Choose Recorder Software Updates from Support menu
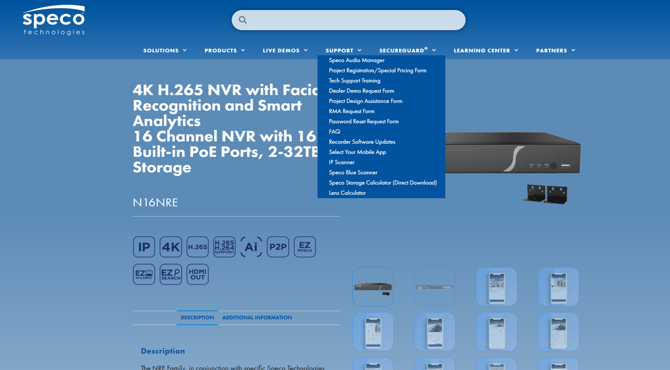The width and height of the screenshot is (670, 370). 362,142
